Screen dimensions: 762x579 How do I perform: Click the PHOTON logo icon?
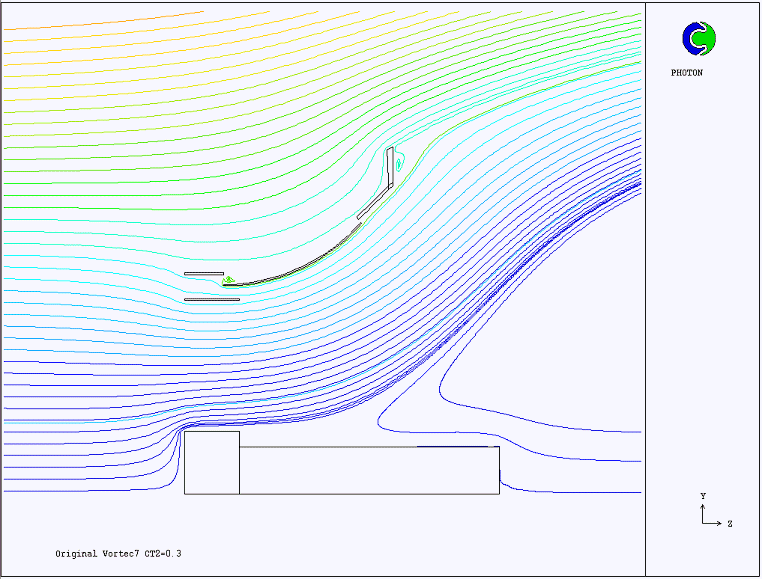click(x=699, y=39)
